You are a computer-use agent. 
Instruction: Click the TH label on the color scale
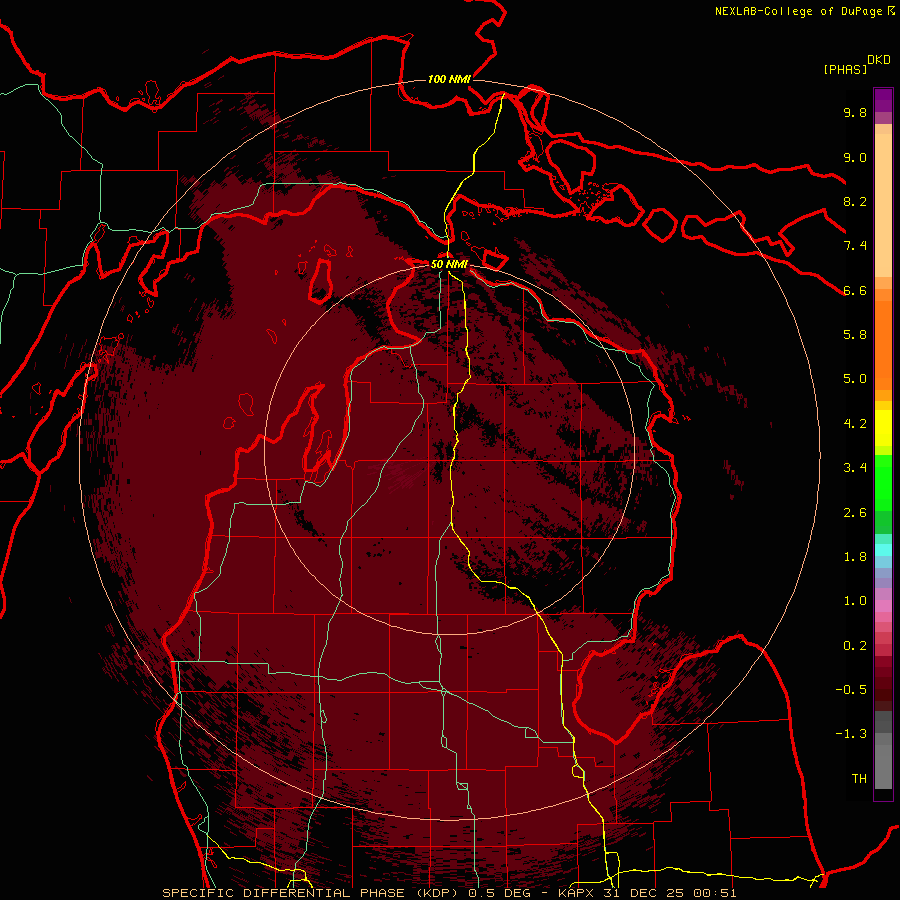pyautogui.click(x=859, y=779)
